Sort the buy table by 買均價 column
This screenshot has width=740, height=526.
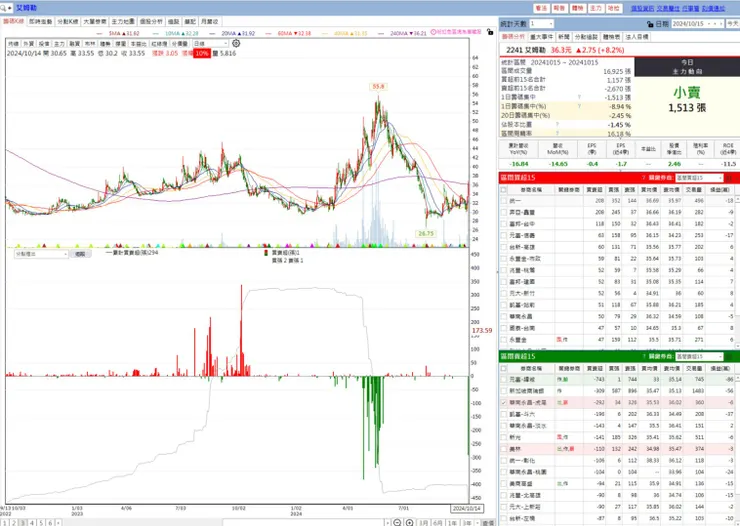tap(649, 190)
